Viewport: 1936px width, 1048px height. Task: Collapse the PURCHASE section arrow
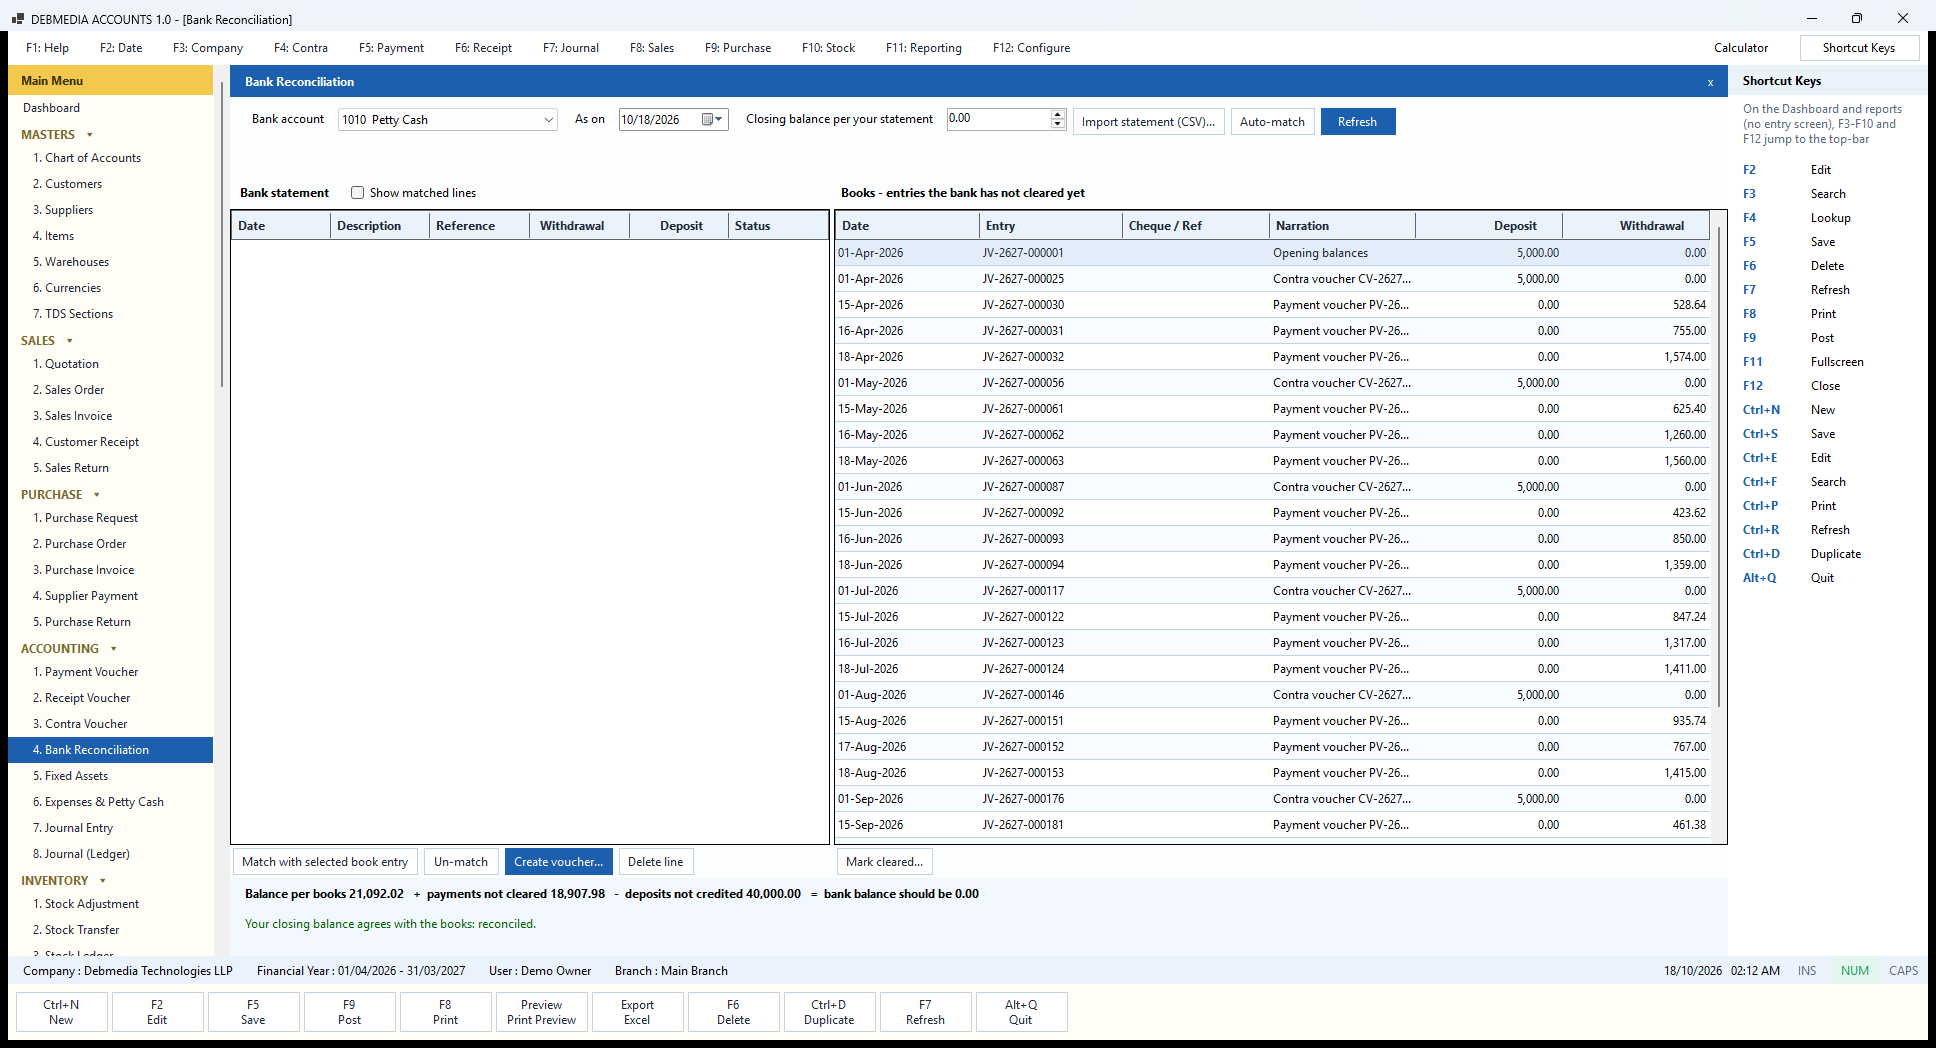[97, 495]
